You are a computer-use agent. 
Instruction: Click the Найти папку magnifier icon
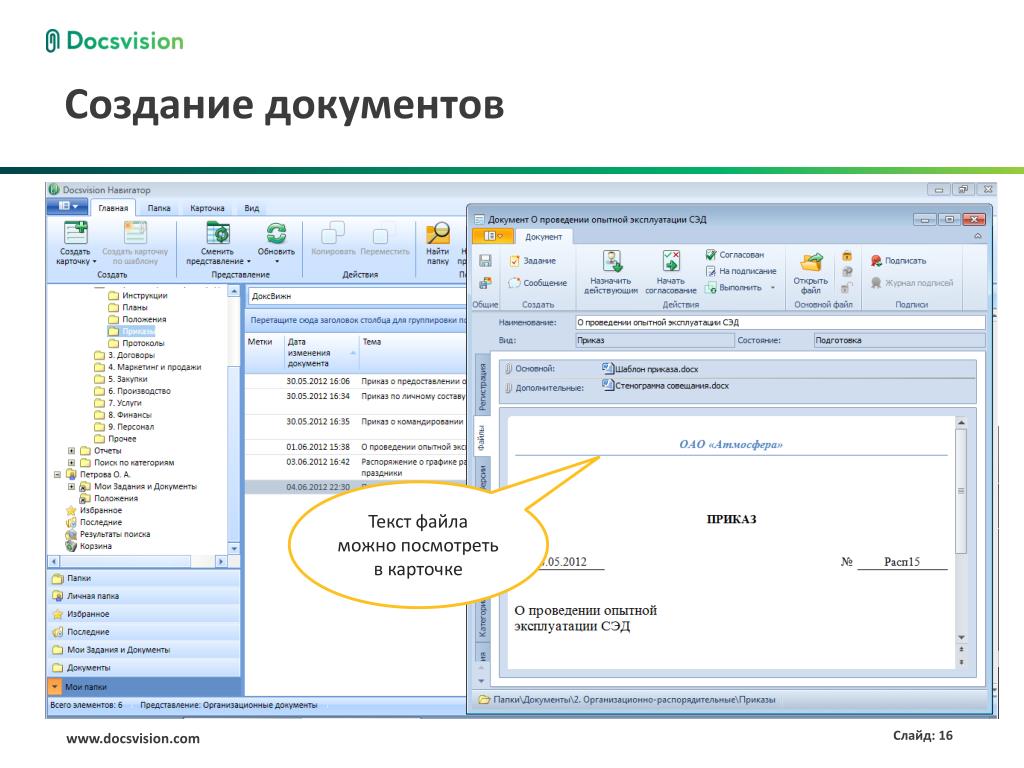click(438, 233)
